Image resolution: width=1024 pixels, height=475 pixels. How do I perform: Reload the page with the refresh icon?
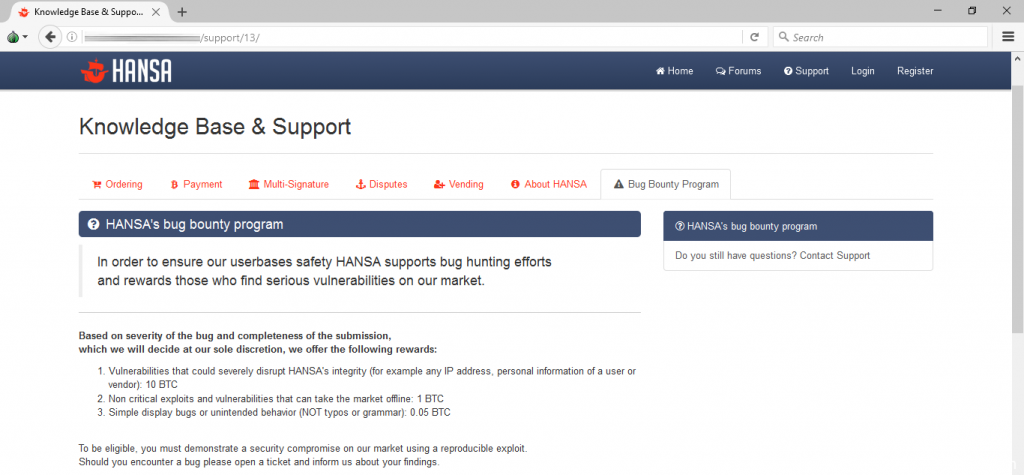(x=754, y=37)
